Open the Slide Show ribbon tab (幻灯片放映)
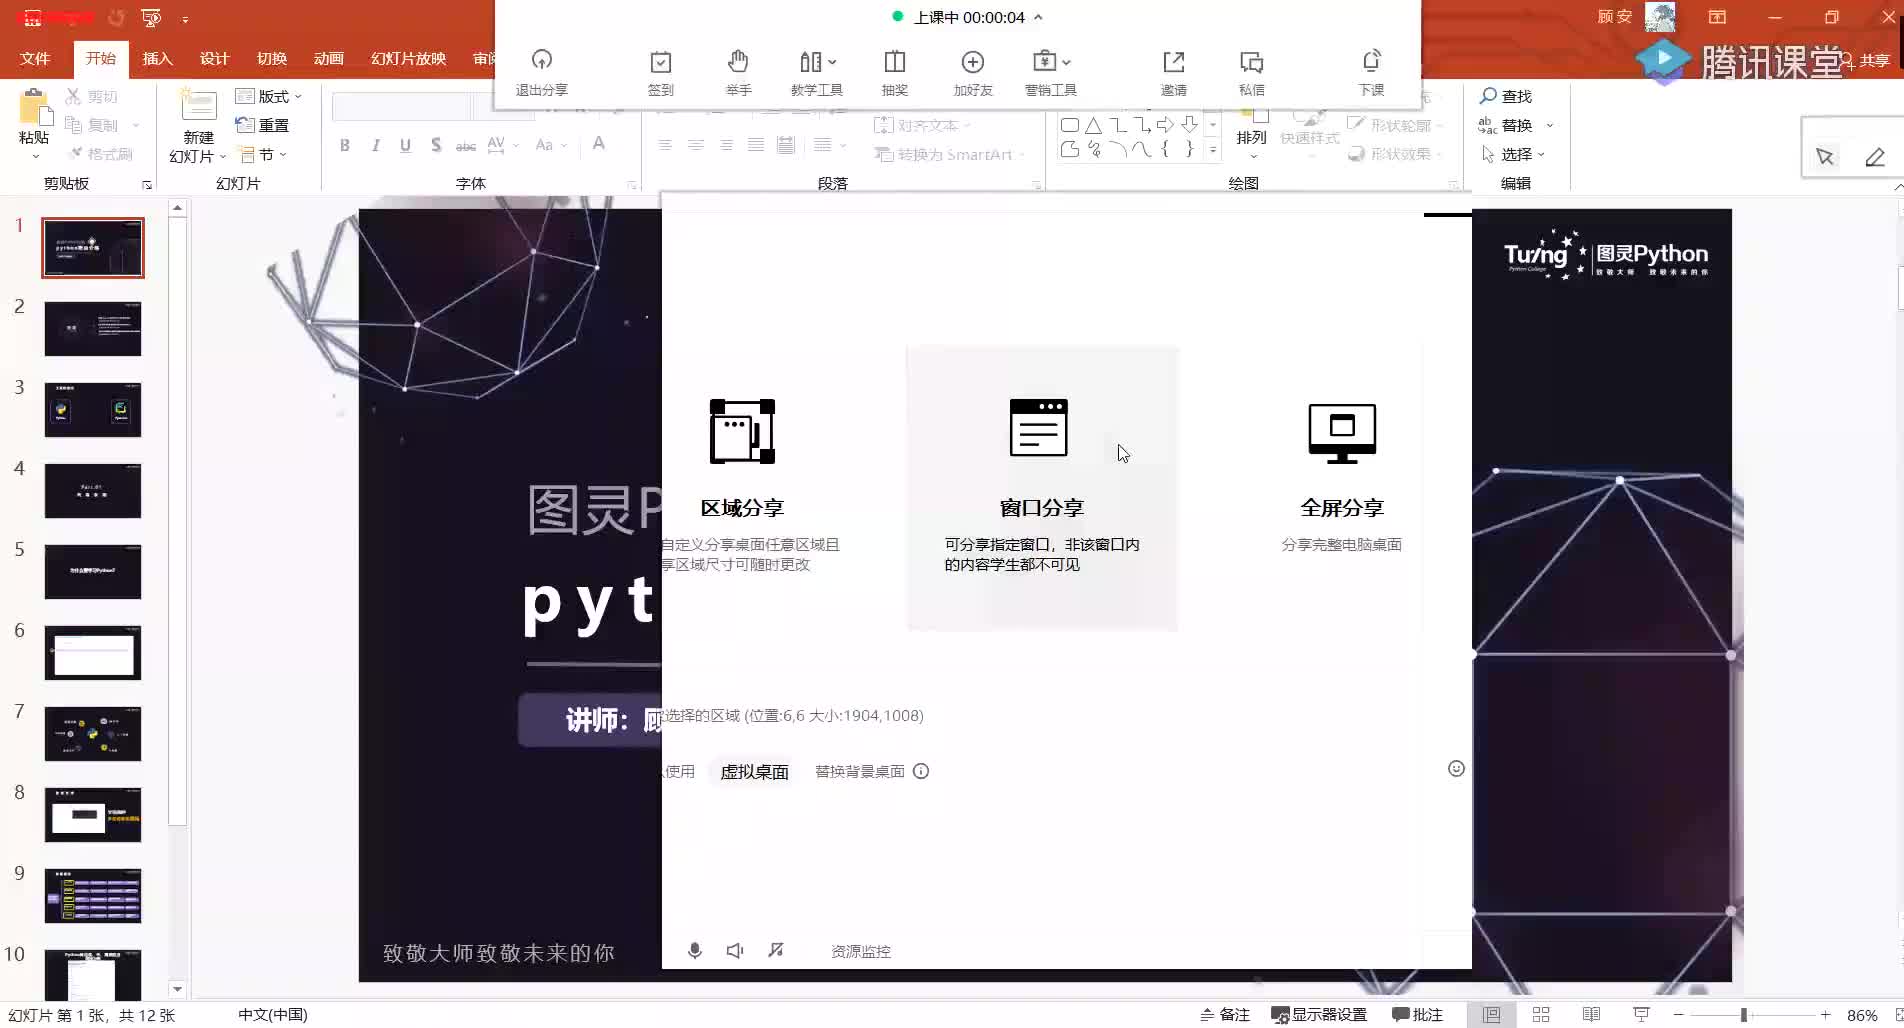1904x1028 pixels. pos(408,59)
